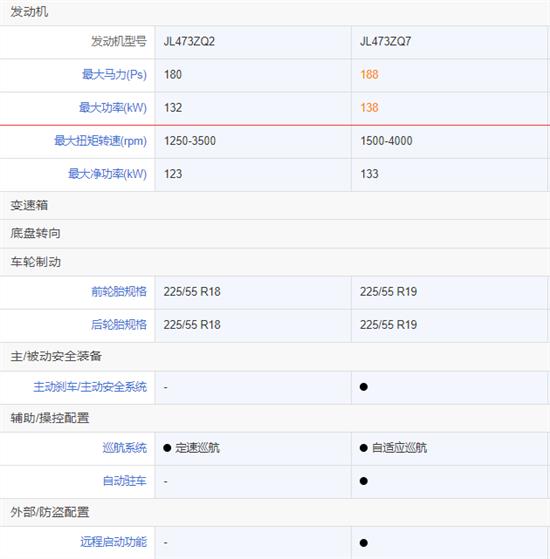The image size is (550, 559).
Task: Select the 123 net power value
Action: [x=173, y=174]
